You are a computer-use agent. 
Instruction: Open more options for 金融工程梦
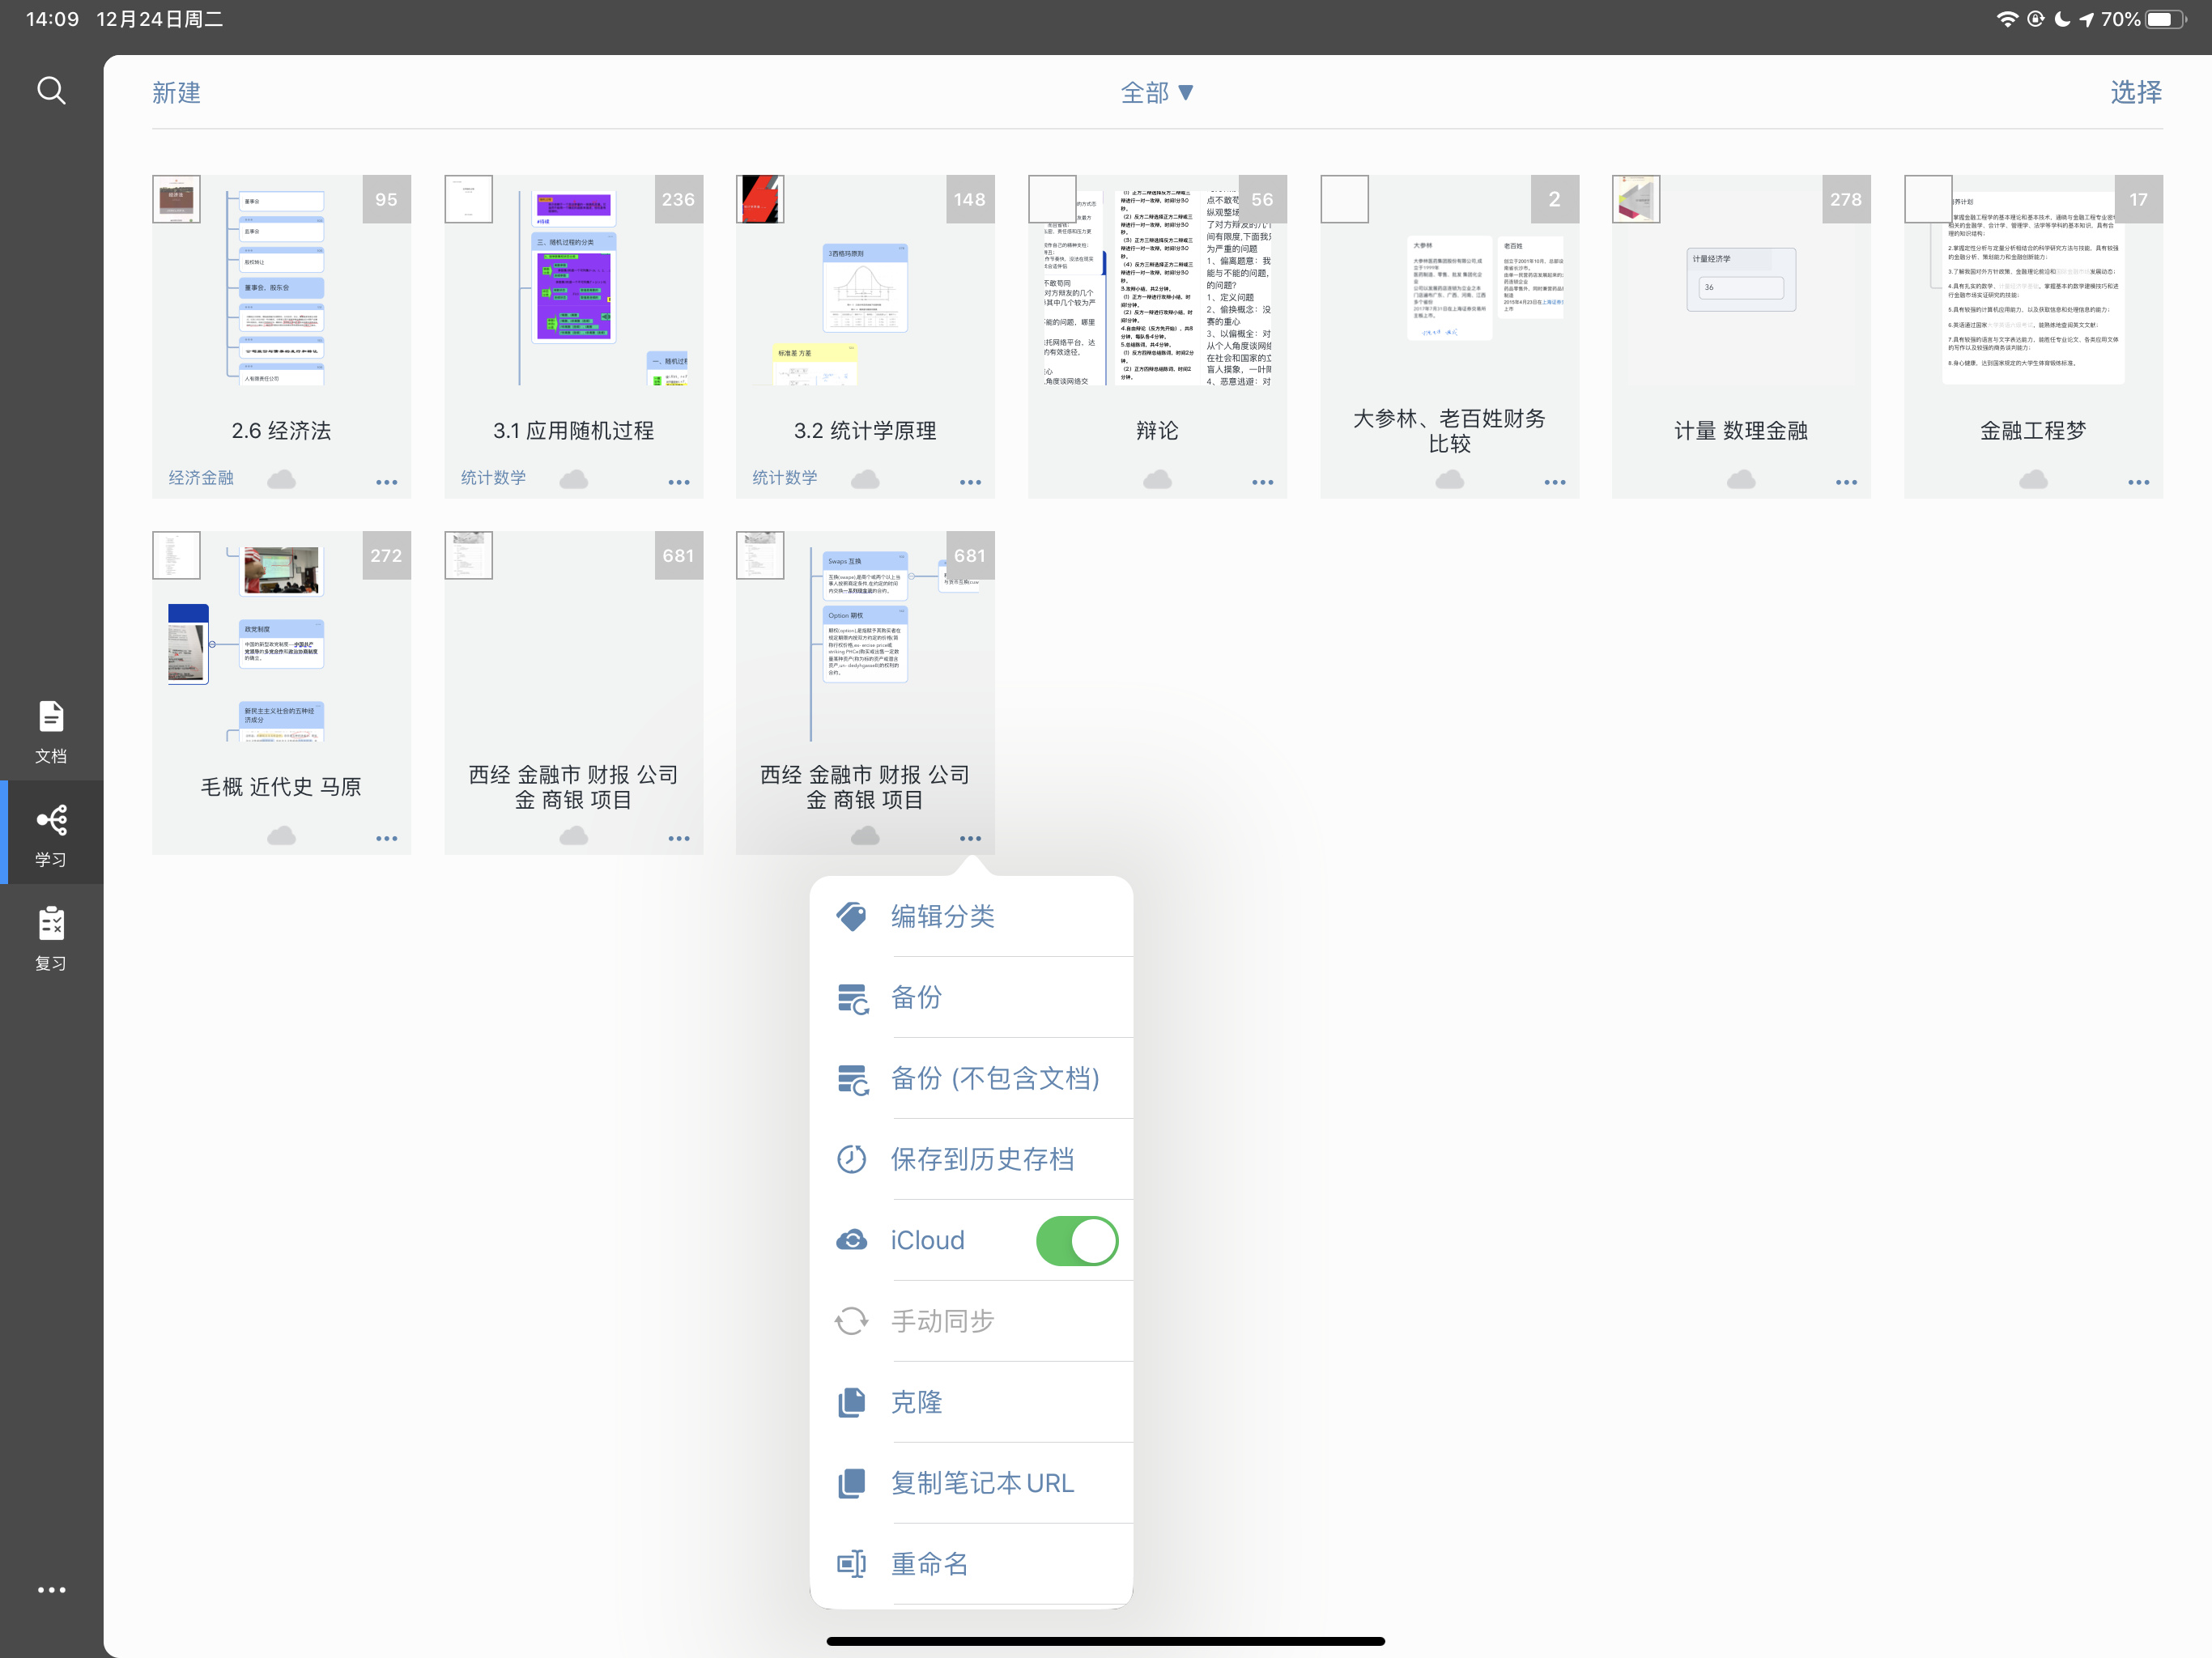point(2138,482)
